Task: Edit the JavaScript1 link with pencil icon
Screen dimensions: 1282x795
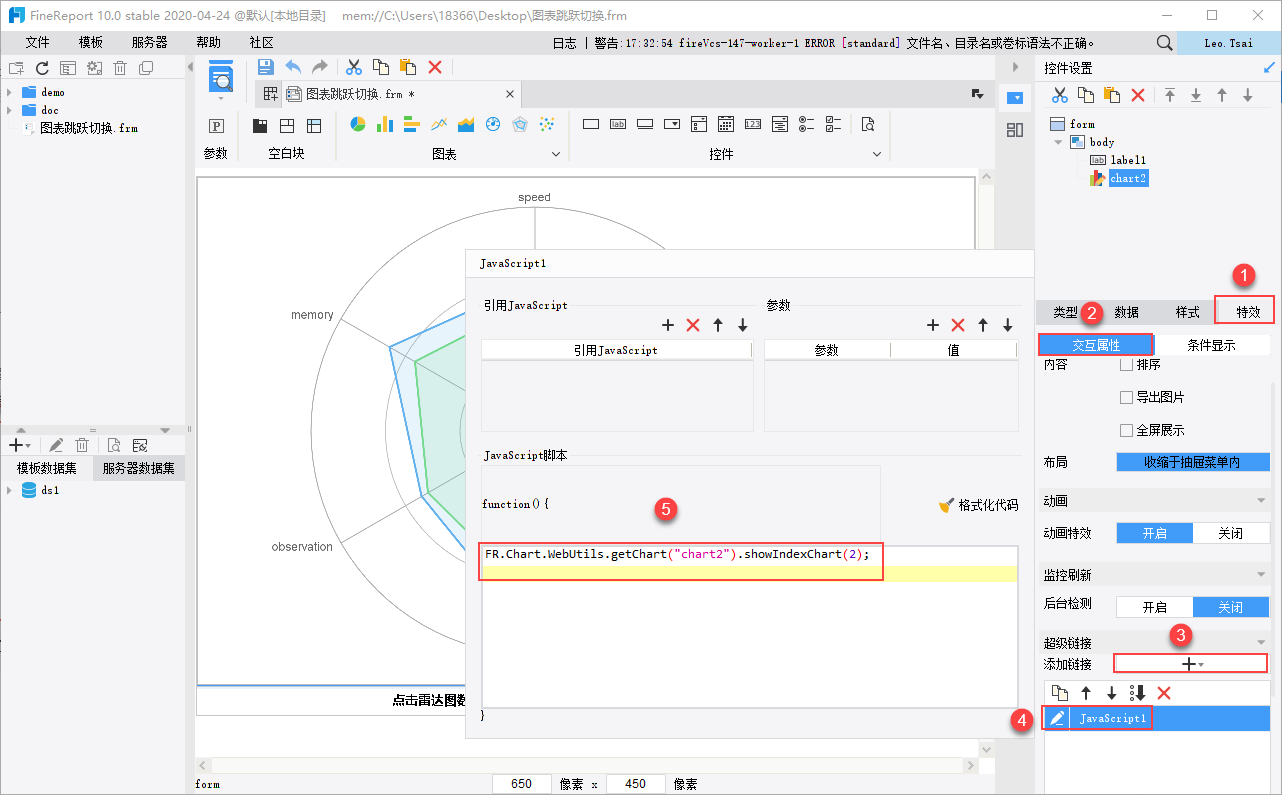Action: pos(1057,718)
